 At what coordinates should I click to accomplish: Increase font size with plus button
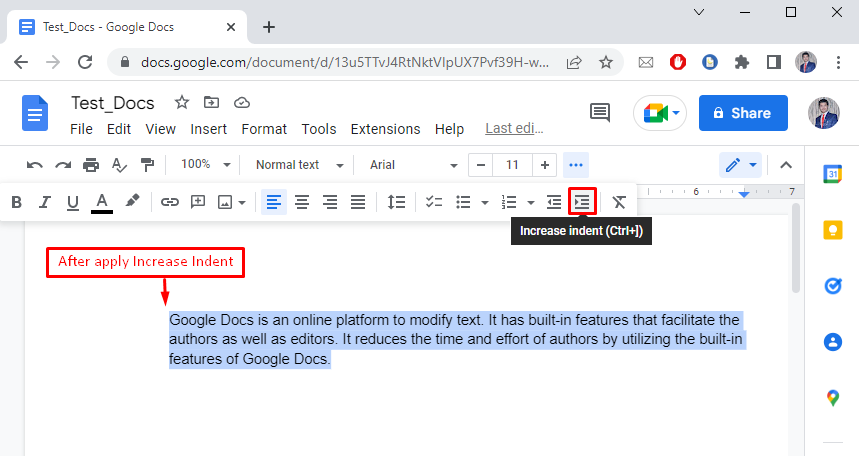(x=545, y=165)
